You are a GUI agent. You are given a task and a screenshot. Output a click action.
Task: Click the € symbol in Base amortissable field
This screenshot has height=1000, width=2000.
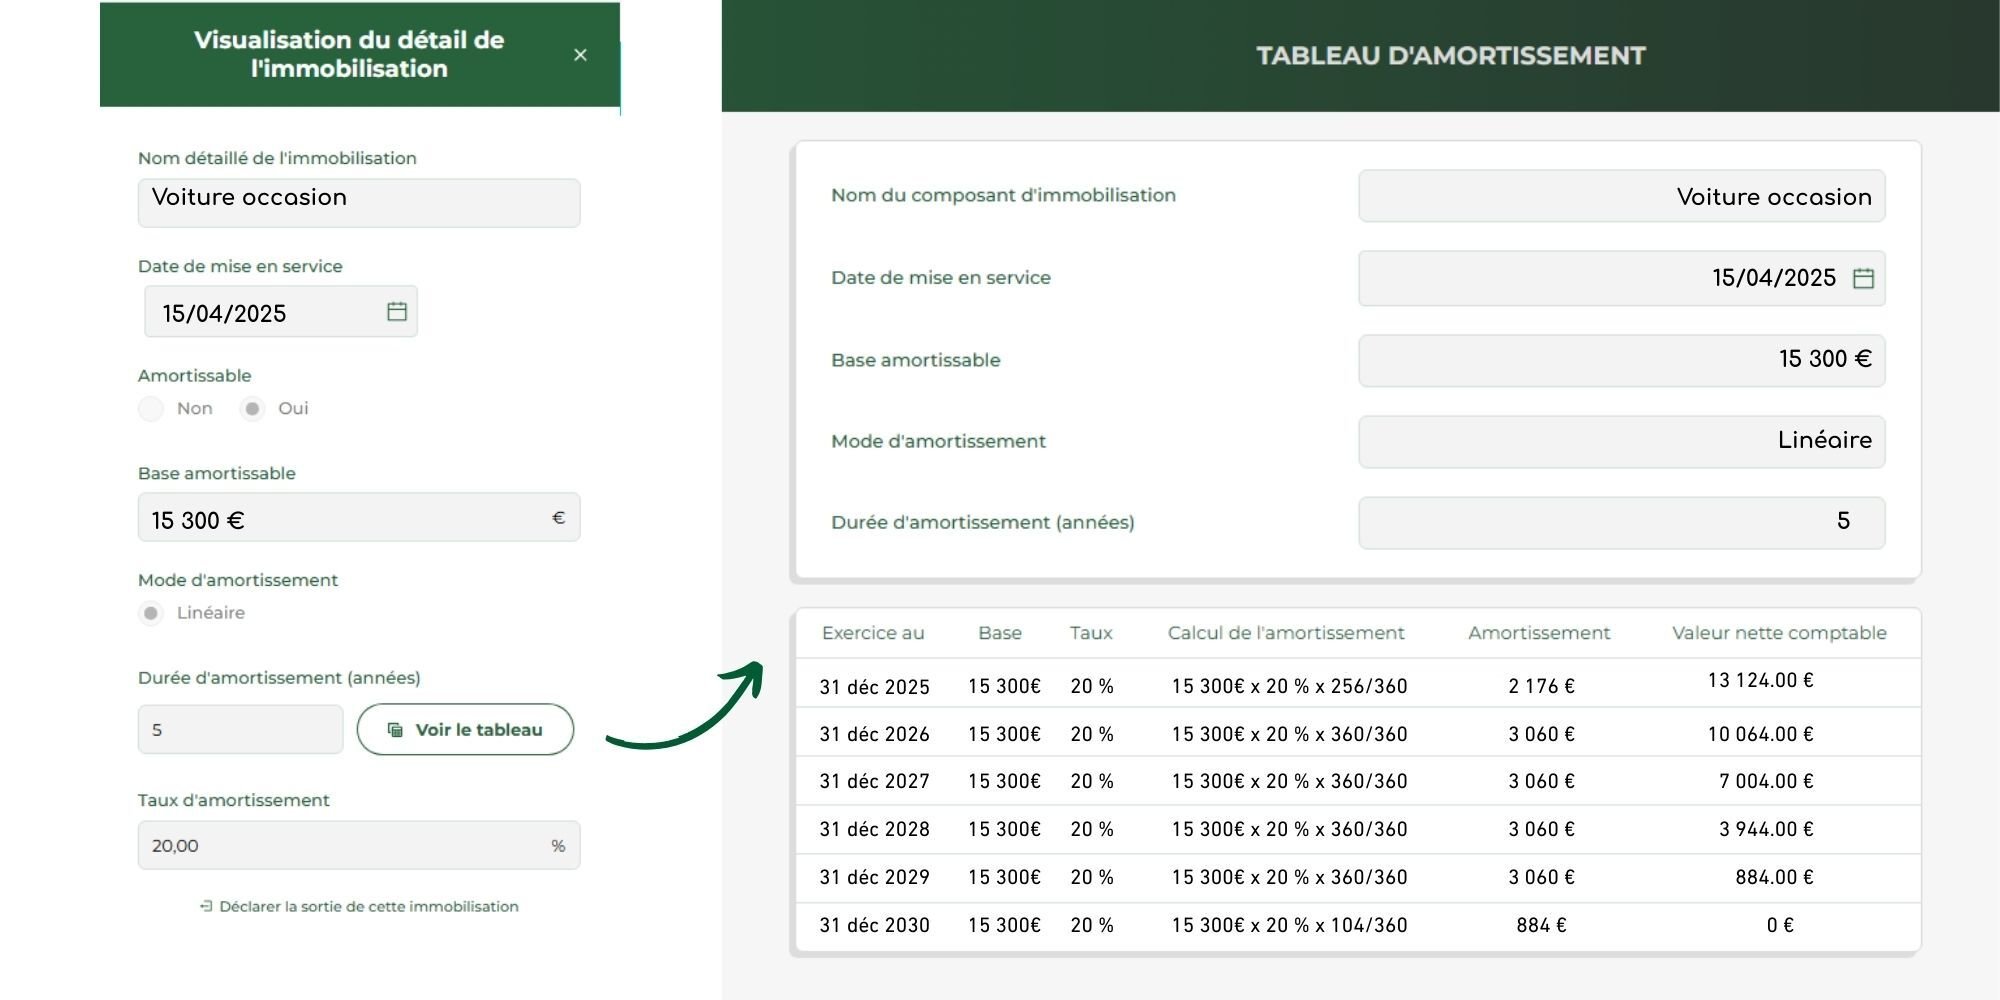click(x=558, y=517)
